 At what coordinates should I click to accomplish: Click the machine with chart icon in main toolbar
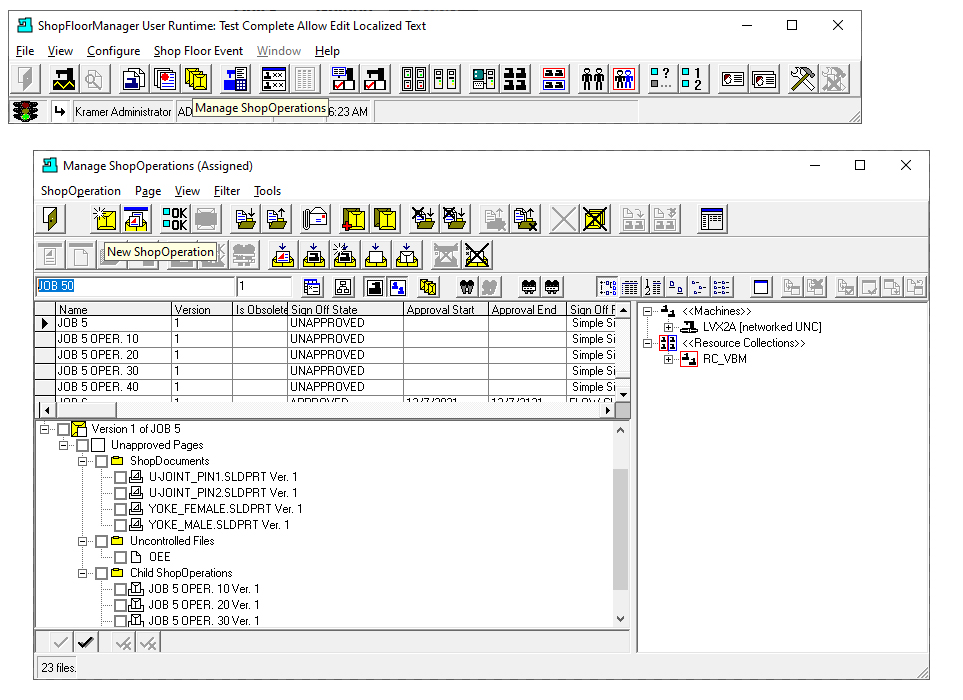[x=63, y=79]
